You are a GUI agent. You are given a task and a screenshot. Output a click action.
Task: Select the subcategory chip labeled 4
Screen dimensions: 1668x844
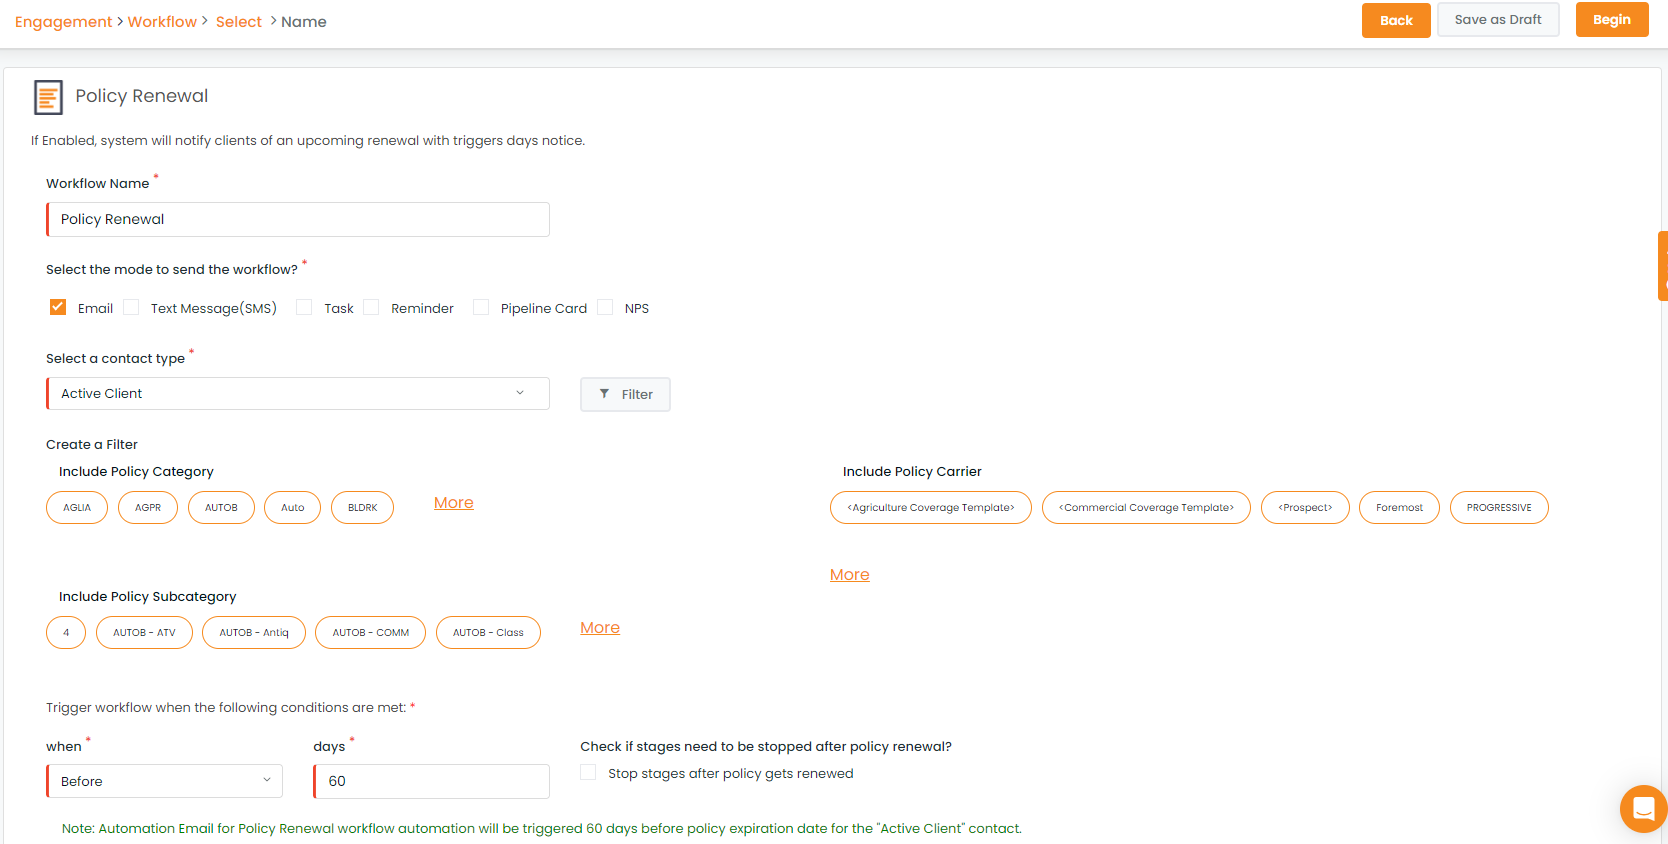66,633
